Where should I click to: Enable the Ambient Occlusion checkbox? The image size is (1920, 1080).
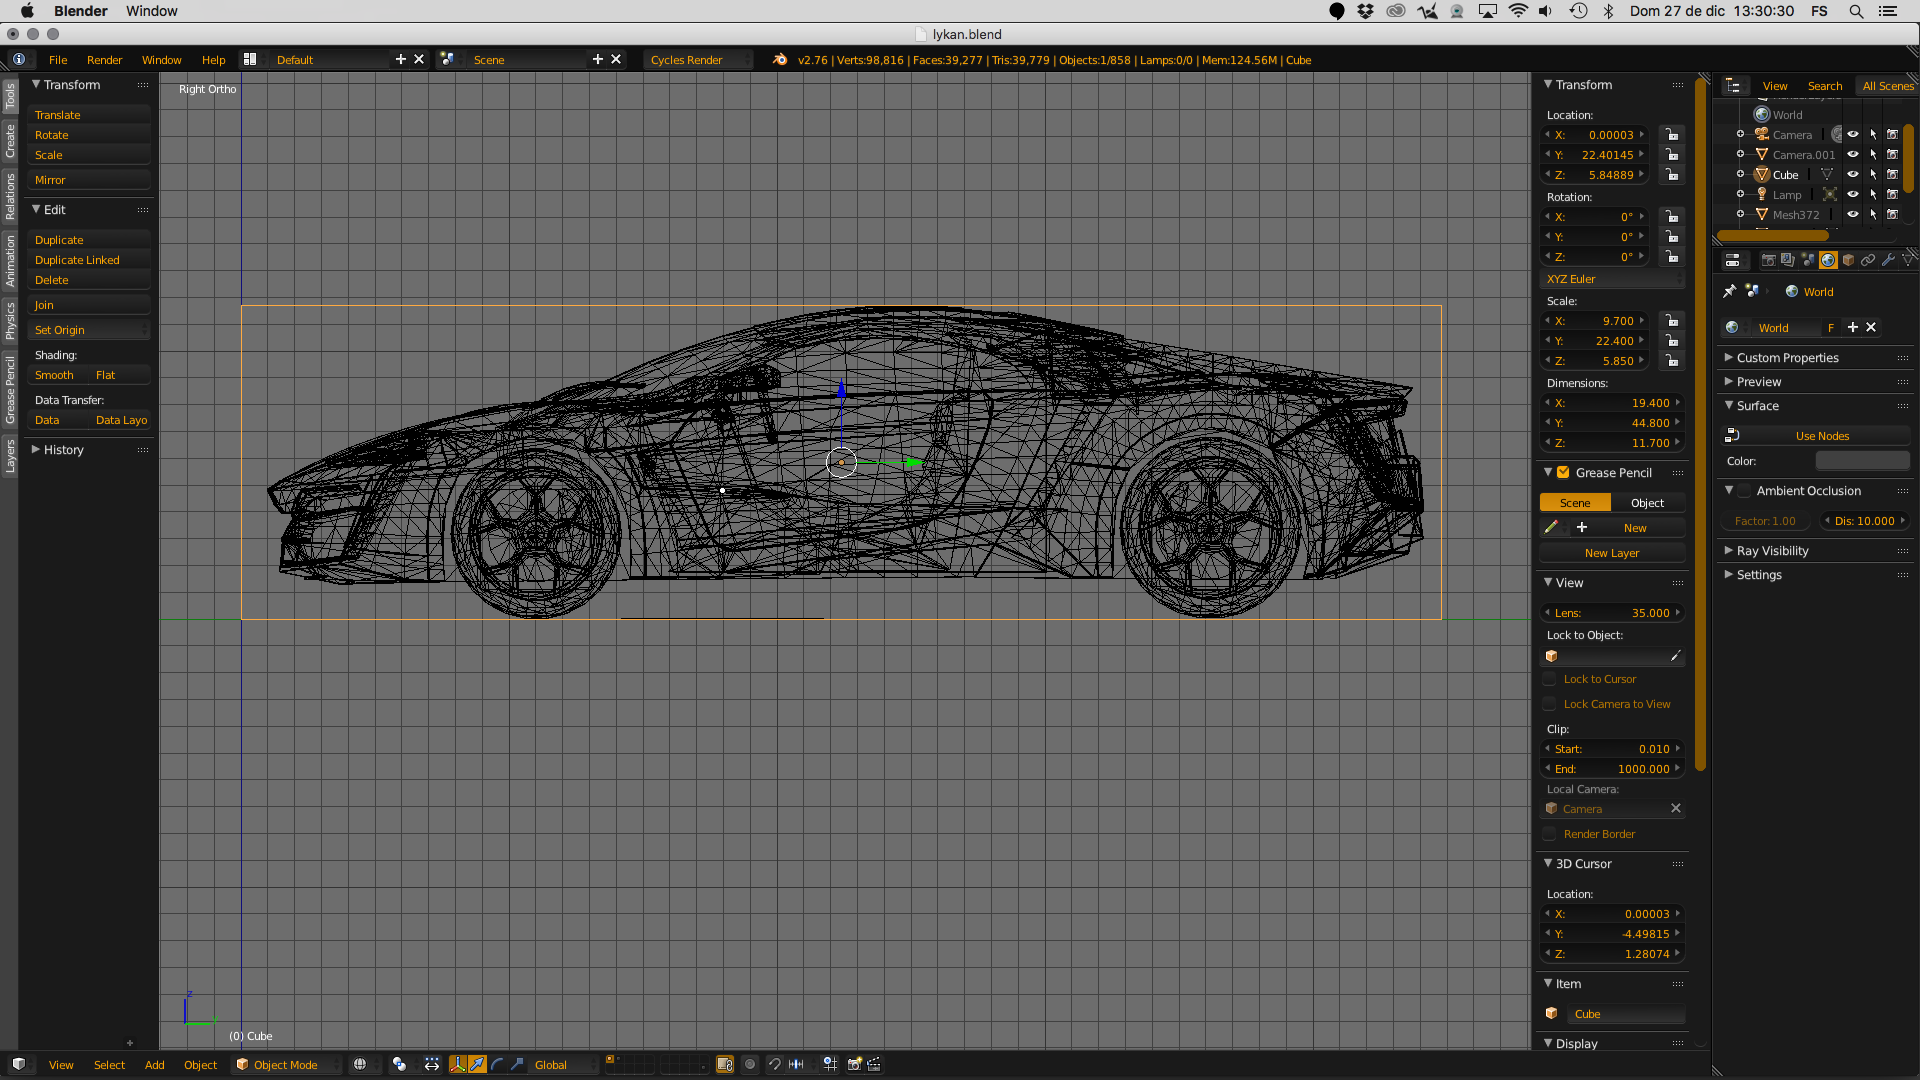coord(1744,491)
